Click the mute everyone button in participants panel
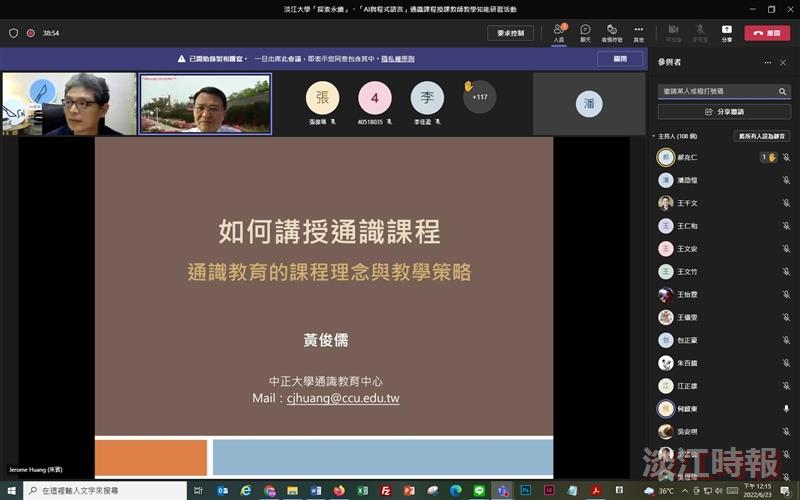 click(x=762, y=136)
